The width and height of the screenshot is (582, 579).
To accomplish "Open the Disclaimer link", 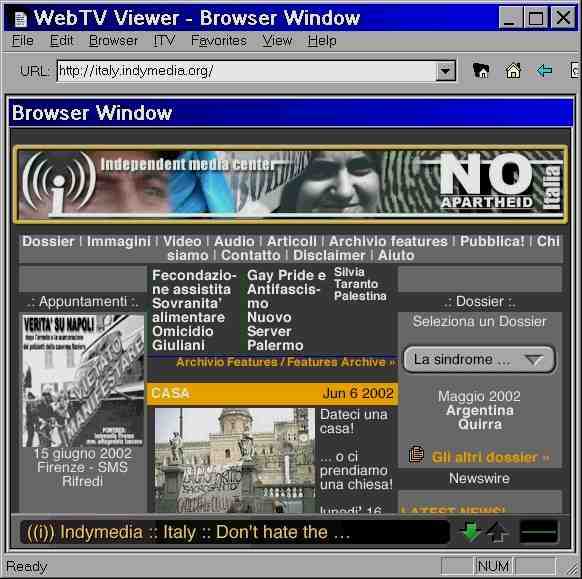I will (x=329, y=255).
